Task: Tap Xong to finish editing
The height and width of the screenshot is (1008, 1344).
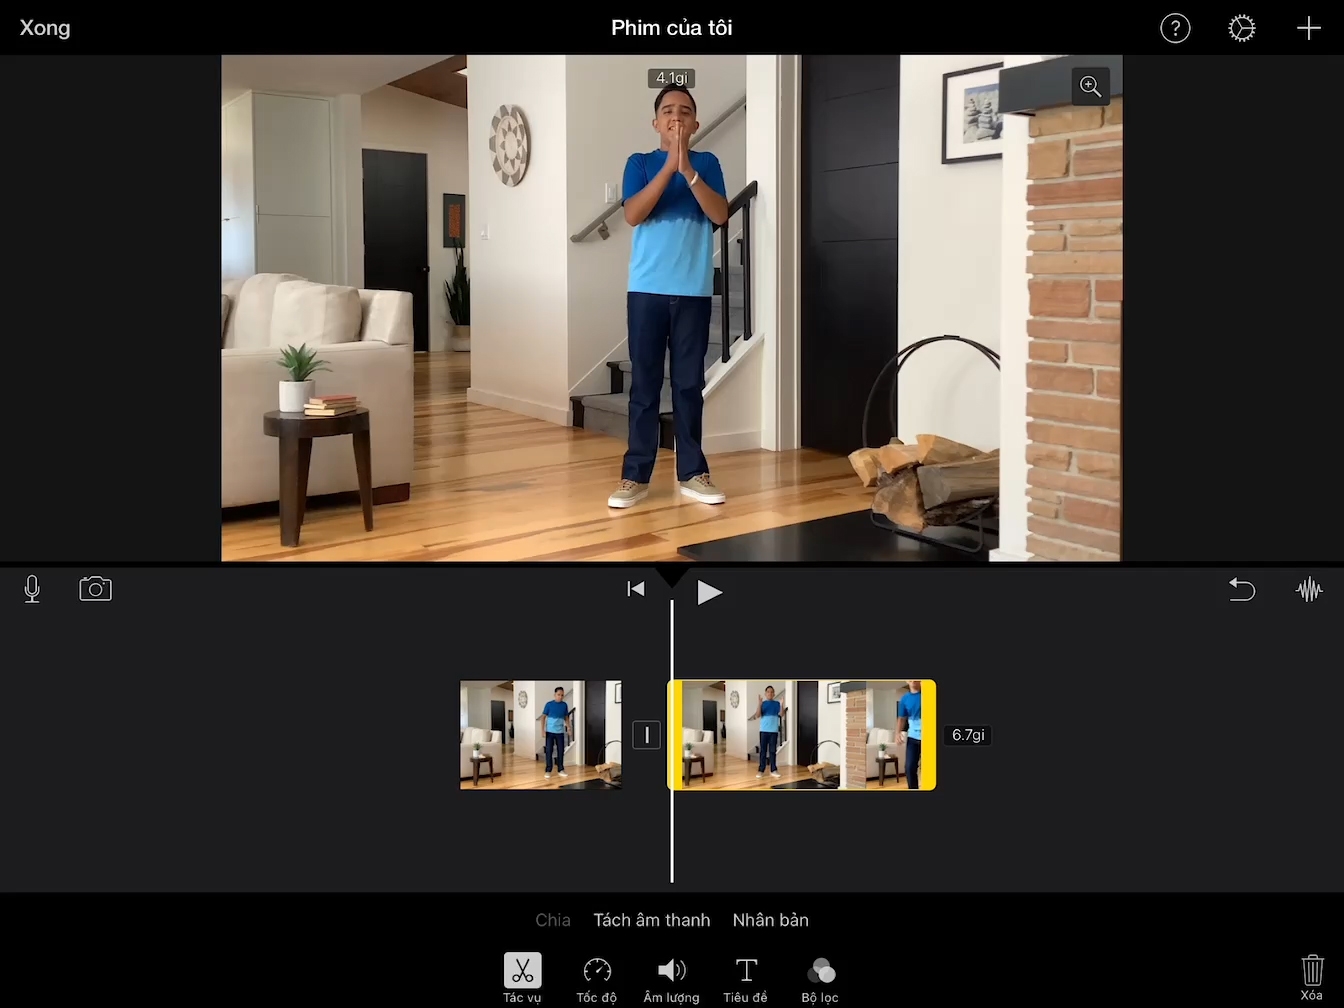Action: tap(45, 28)
